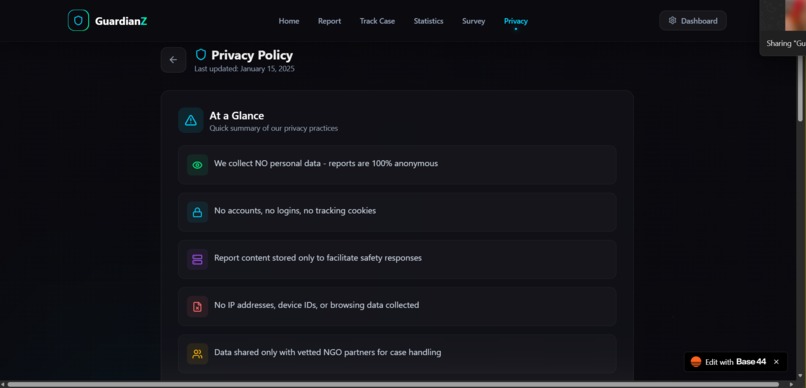Click Data shared with NGO partners text

pyautogui.click(x=327, y=353)
